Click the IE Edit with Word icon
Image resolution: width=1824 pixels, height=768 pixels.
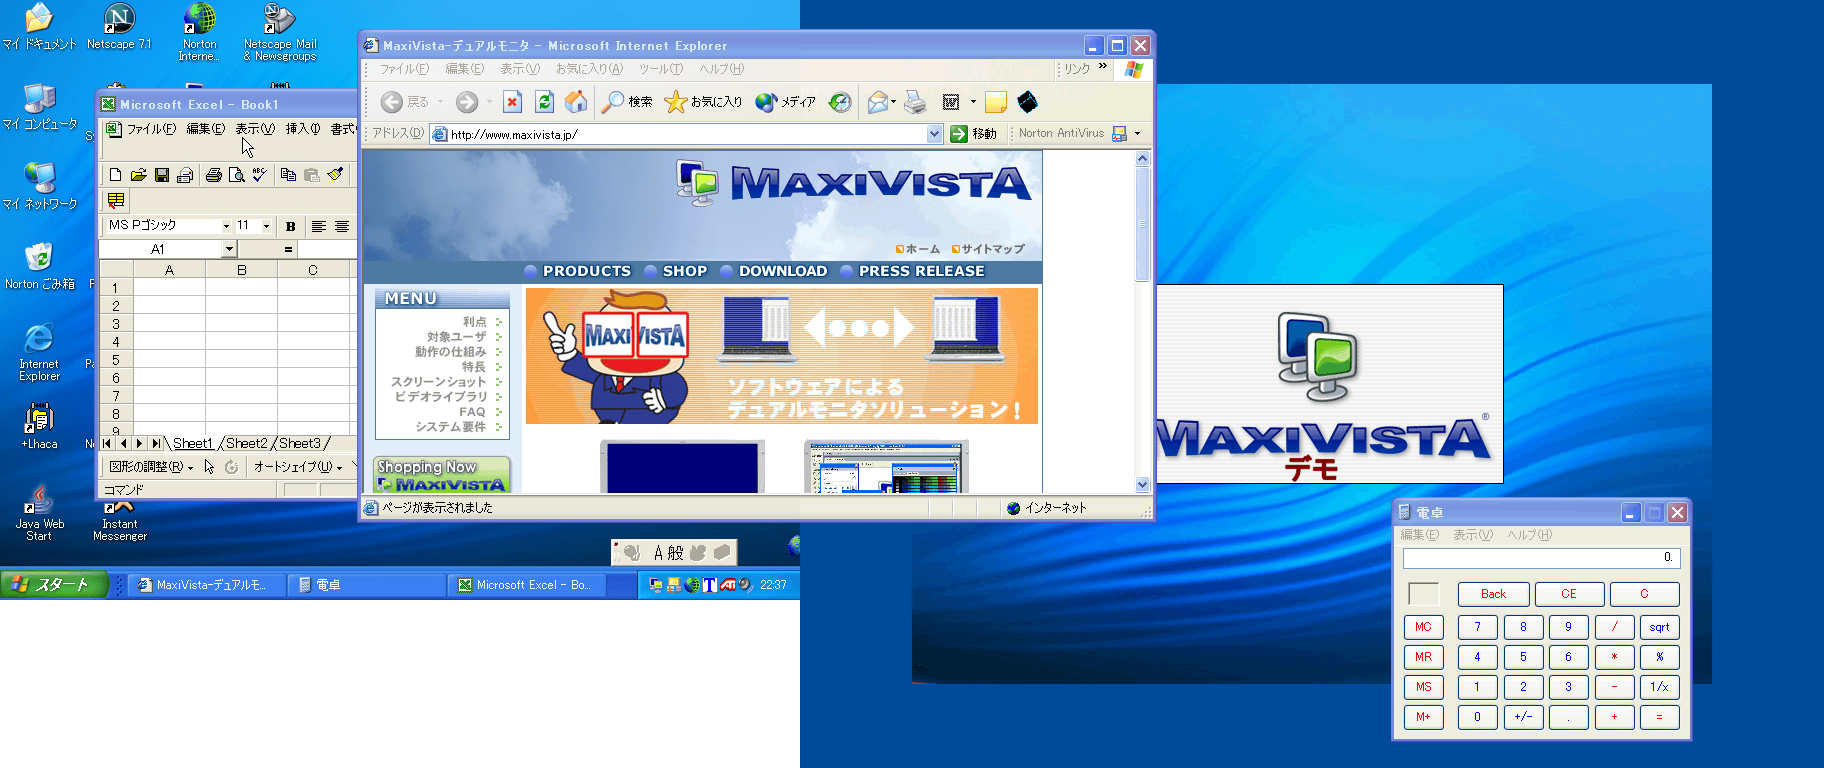[x=951, y=102]
